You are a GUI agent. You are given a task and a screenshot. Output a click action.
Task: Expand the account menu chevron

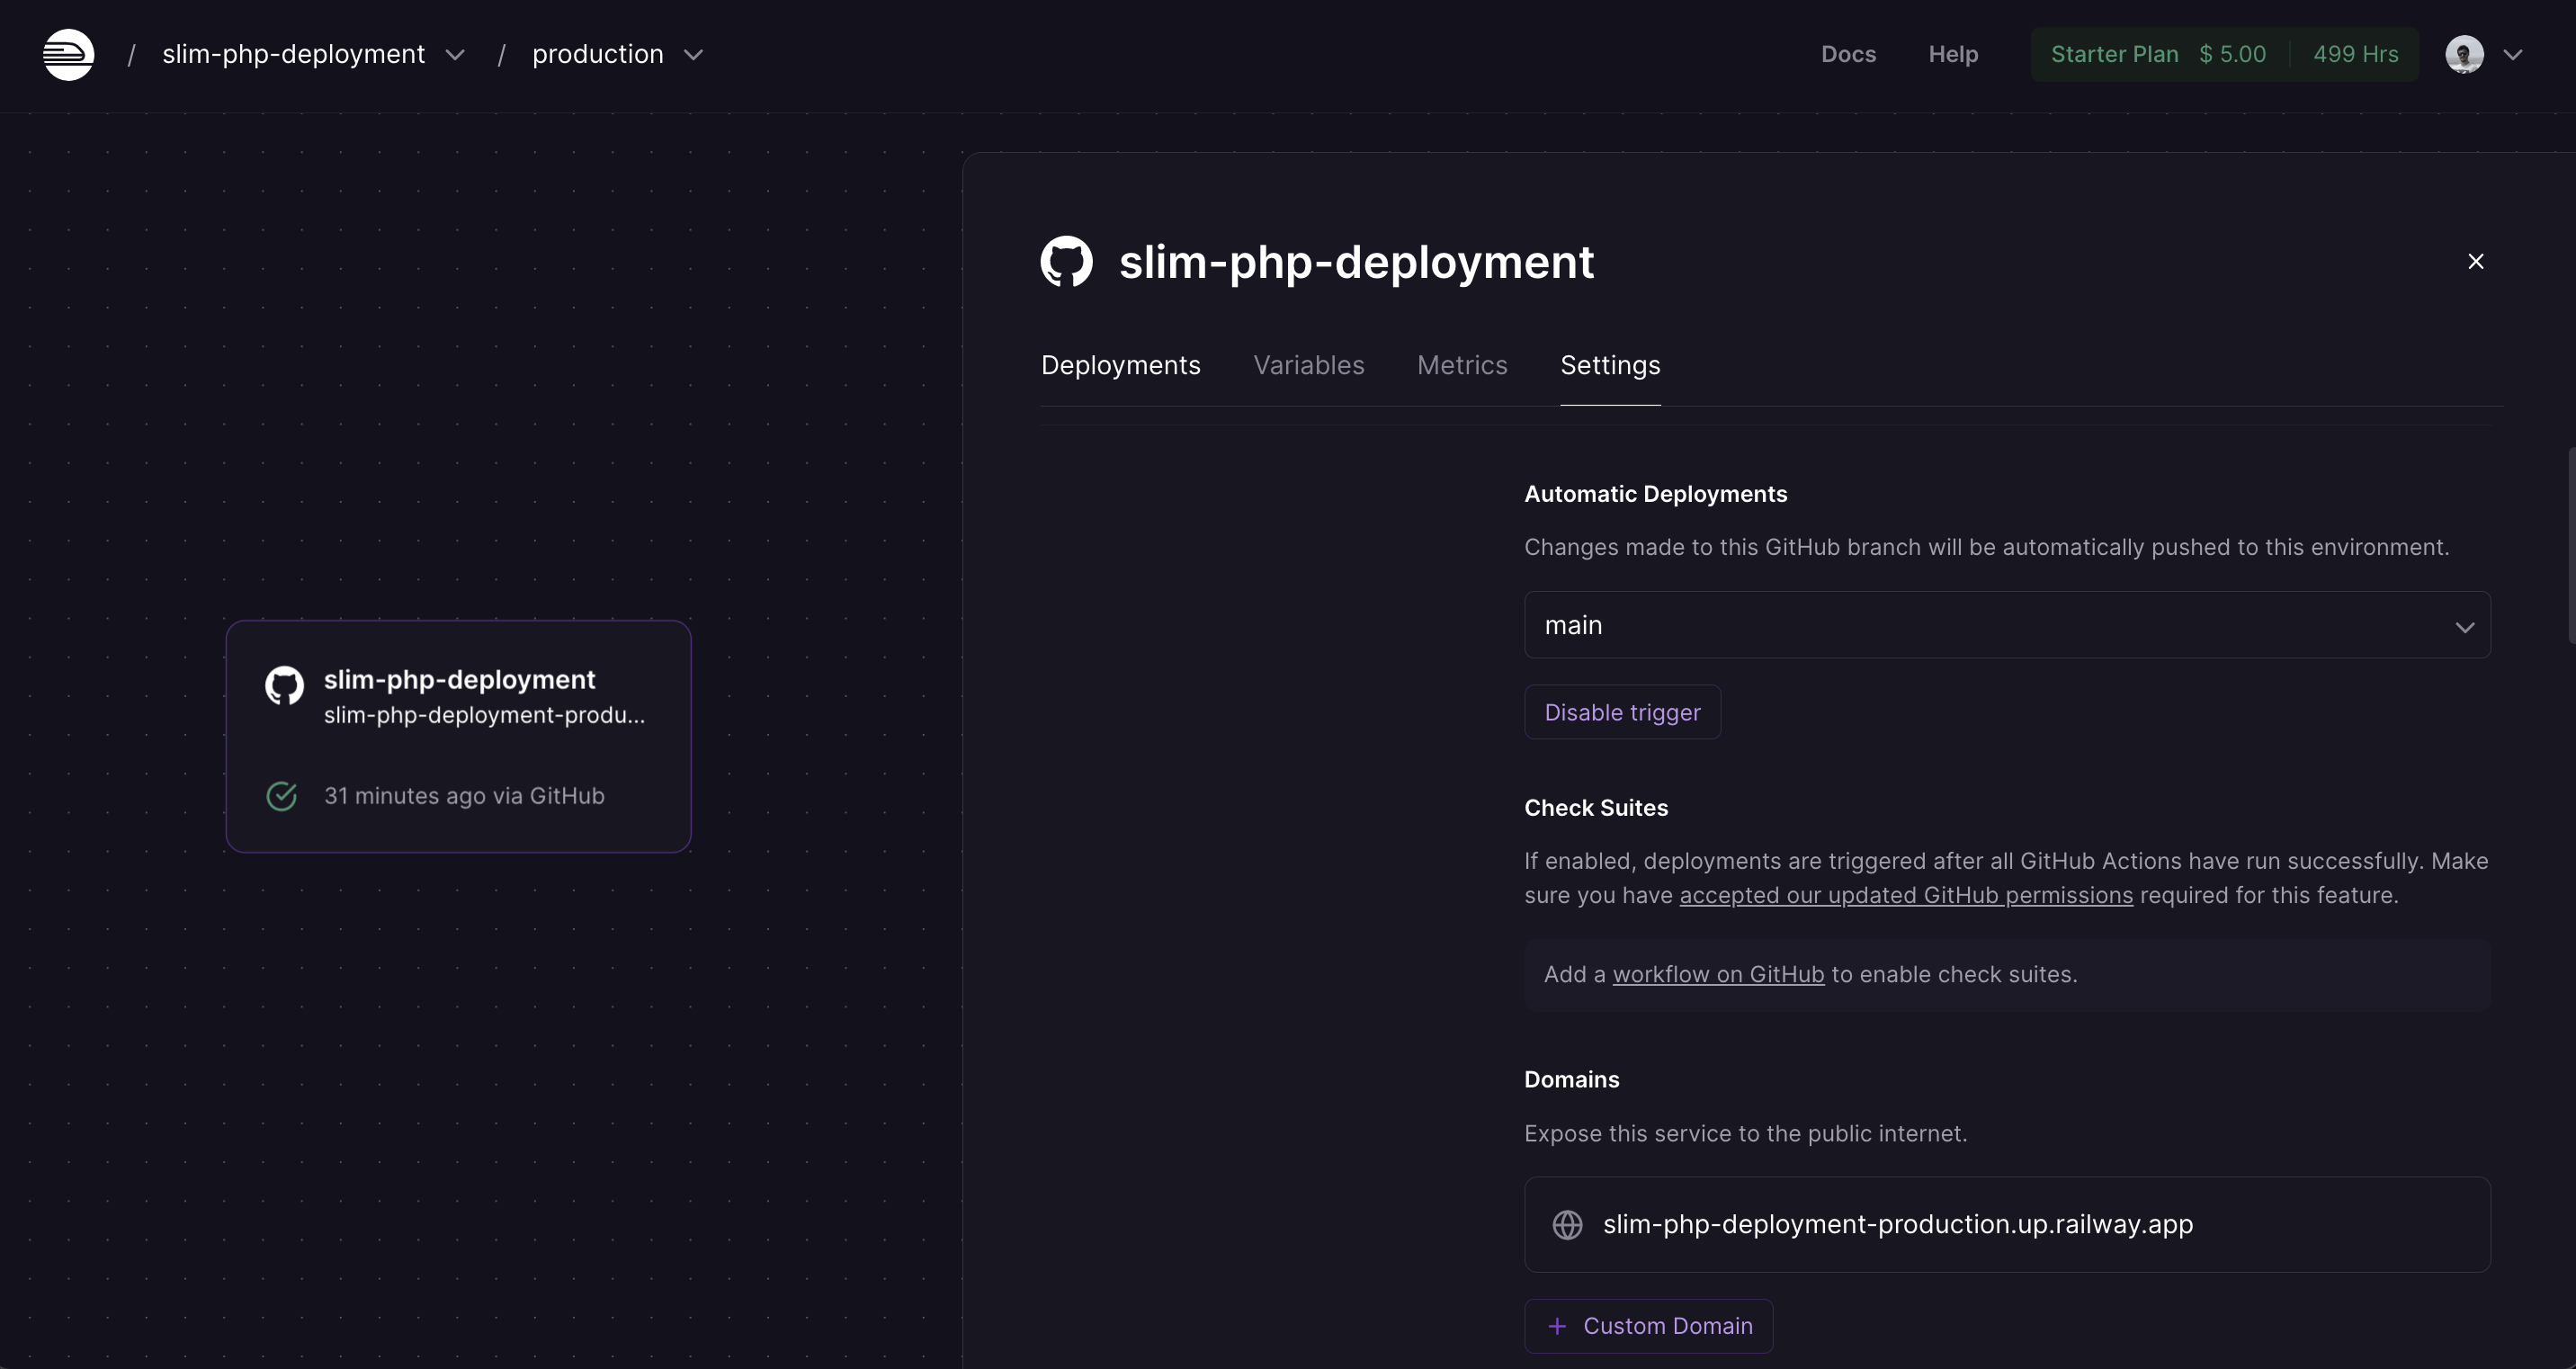[x=2513, y=55]
